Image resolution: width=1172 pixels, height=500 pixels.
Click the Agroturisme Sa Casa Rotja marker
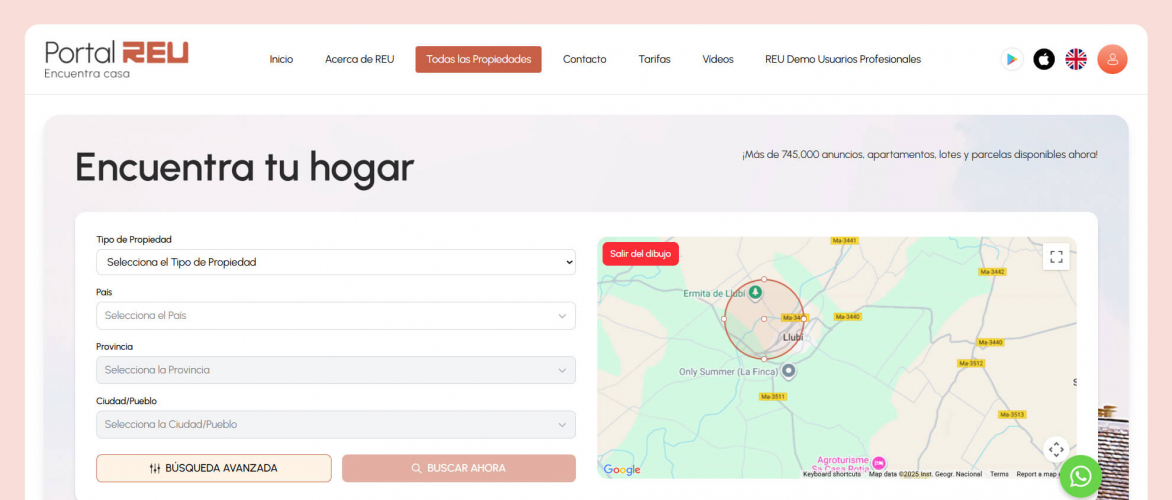(878, 463)
